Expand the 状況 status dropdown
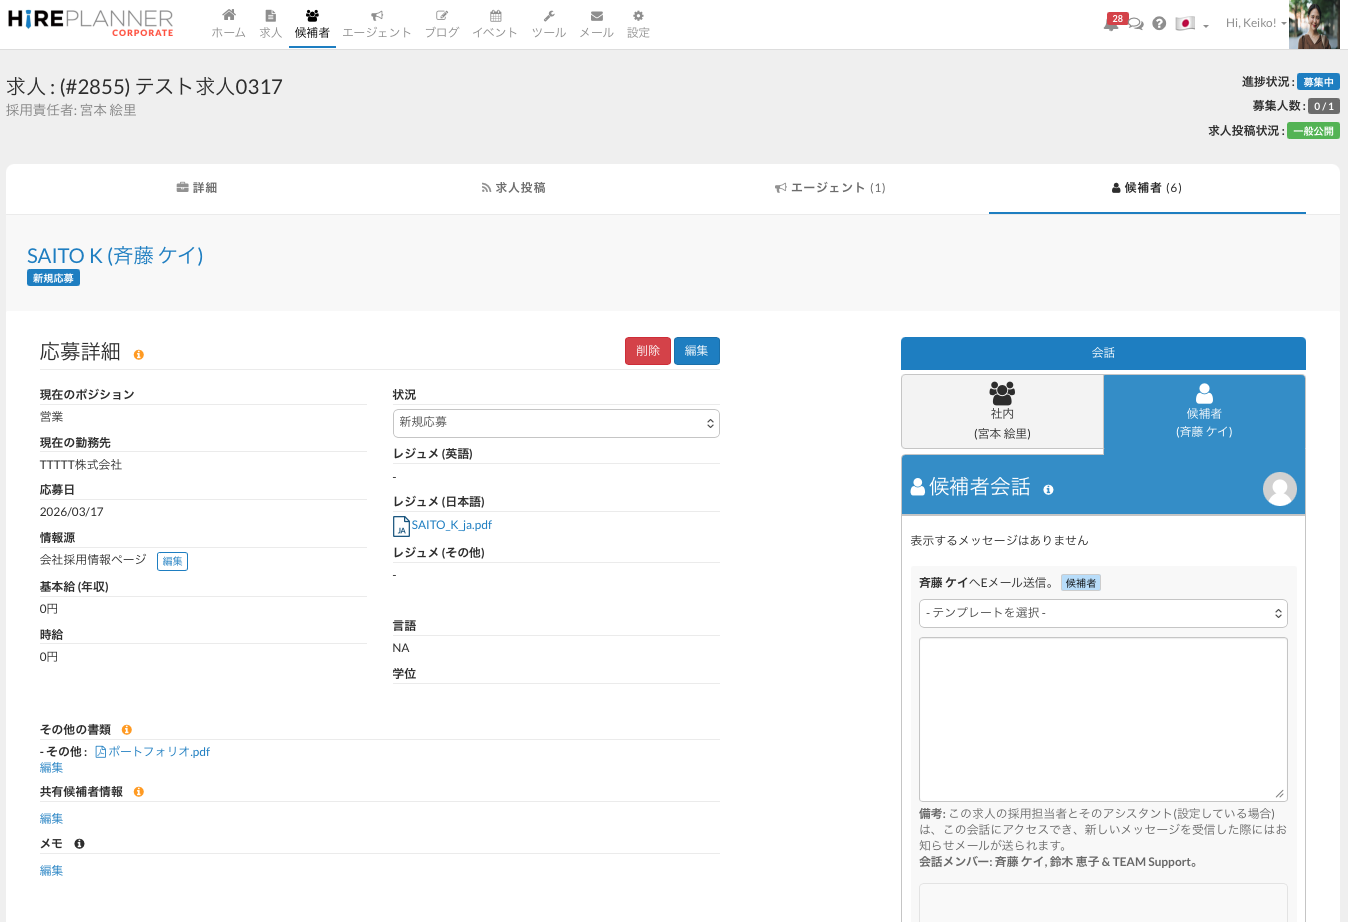Viewport: 1348px width, 922px height. (x=556, y=423)
